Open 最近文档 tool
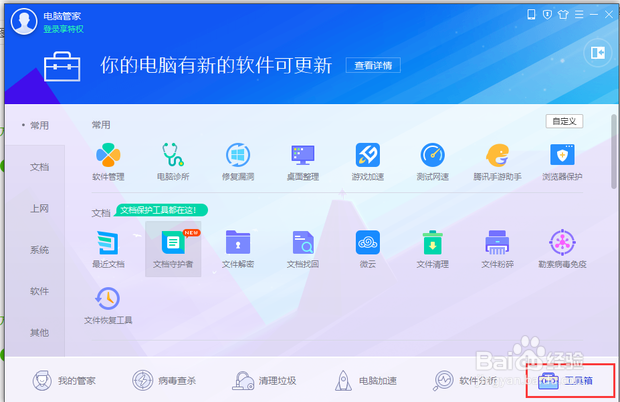This screenshot has width=620, height=402. click(x=108, y=249)
